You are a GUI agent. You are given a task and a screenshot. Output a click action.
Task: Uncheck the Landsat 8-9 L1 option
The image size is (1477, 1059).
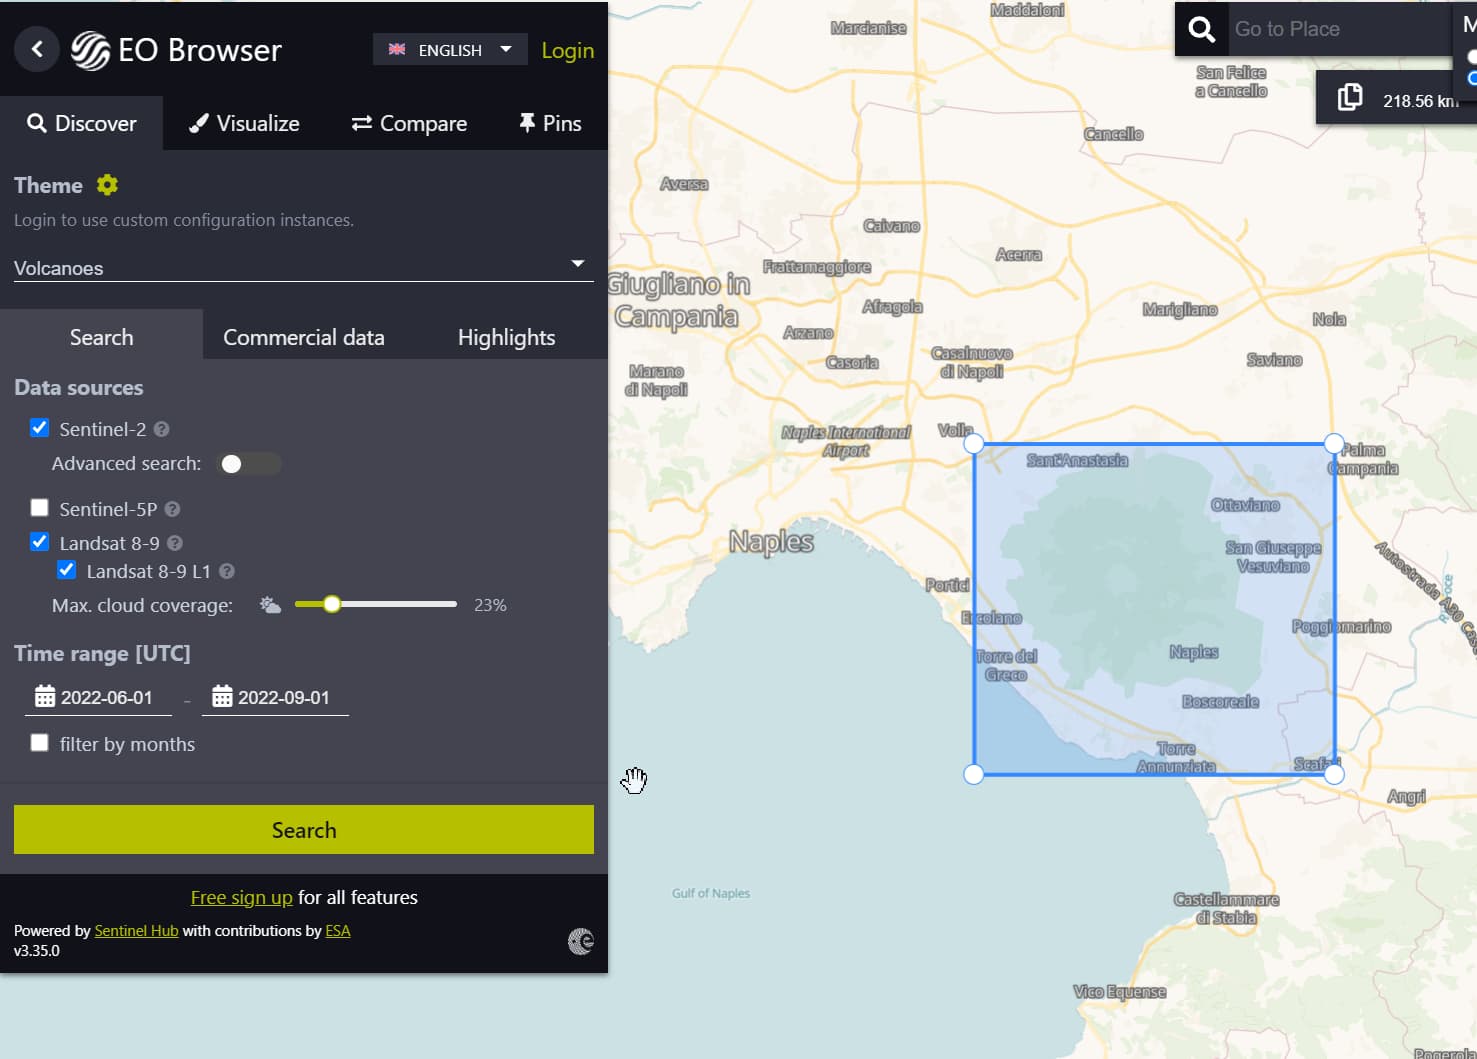pos(67,570)
